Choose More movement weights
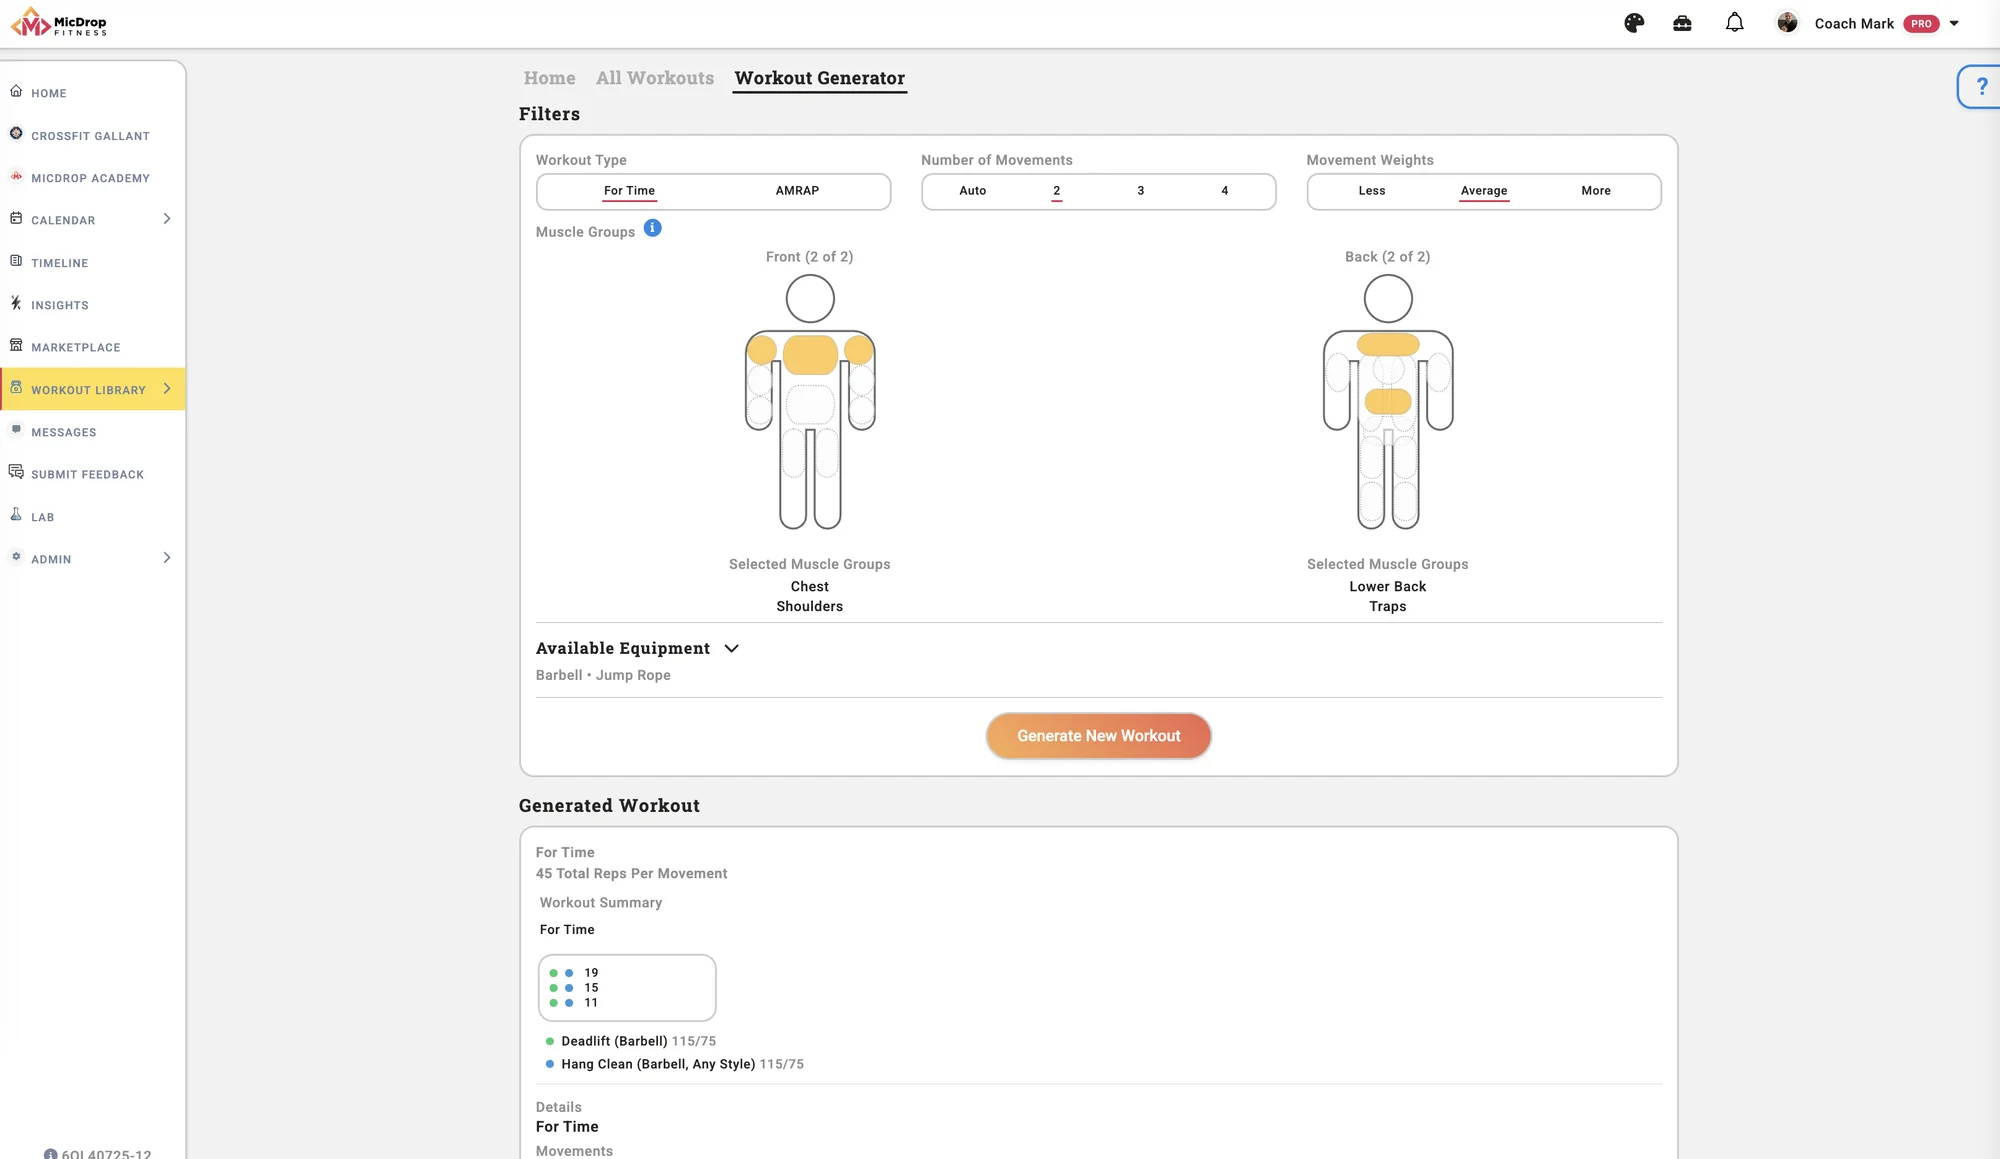The height and width of the screenshot is (1159, 2000). pos(1596,191)
